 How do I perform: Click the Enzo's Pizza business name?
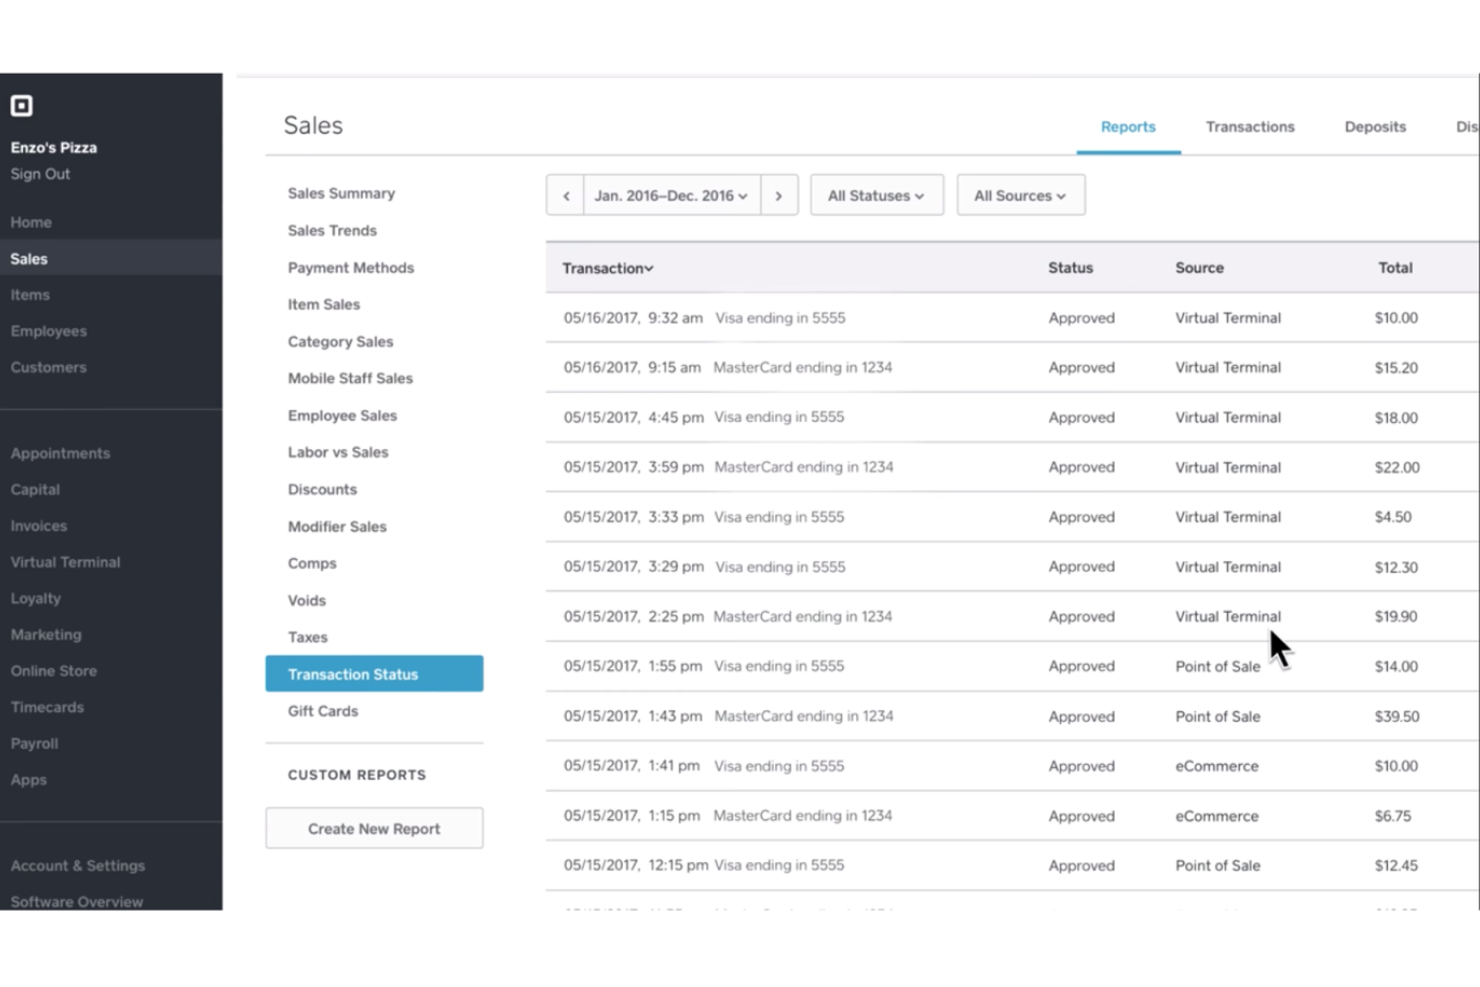click(x=54, y=147)
